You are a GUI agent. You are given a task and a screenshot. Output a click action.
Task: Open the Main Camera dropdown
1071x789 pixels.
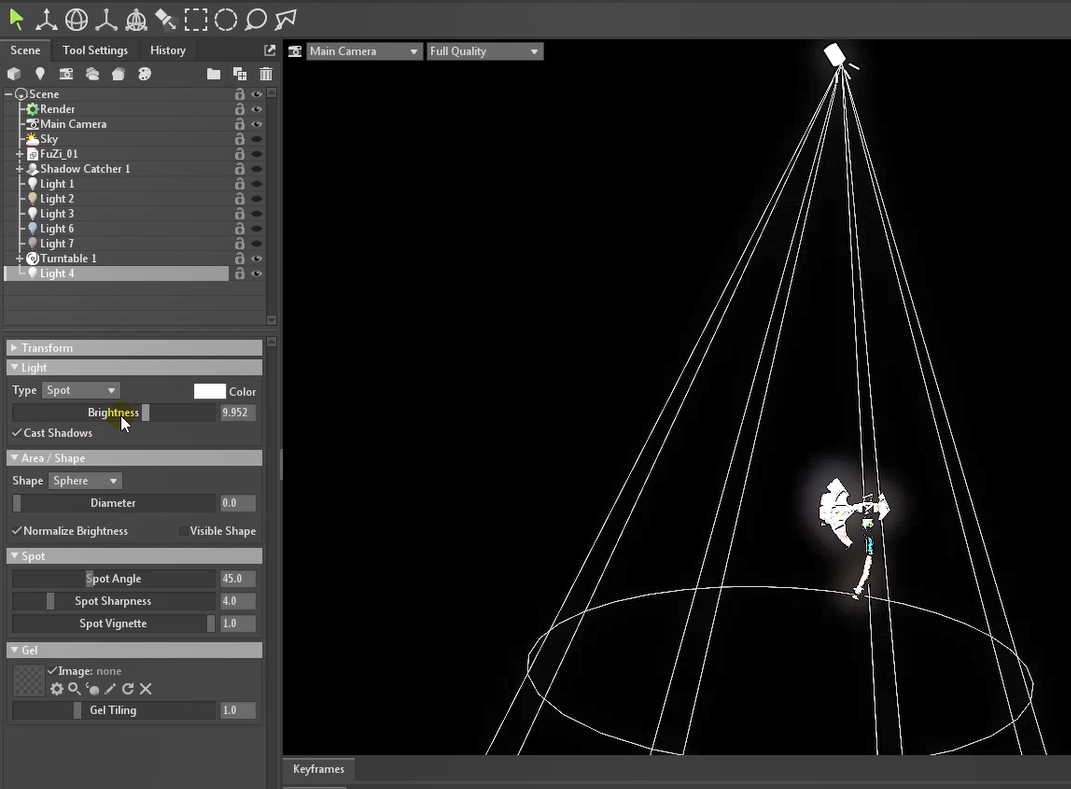click(x=364, y=51)
